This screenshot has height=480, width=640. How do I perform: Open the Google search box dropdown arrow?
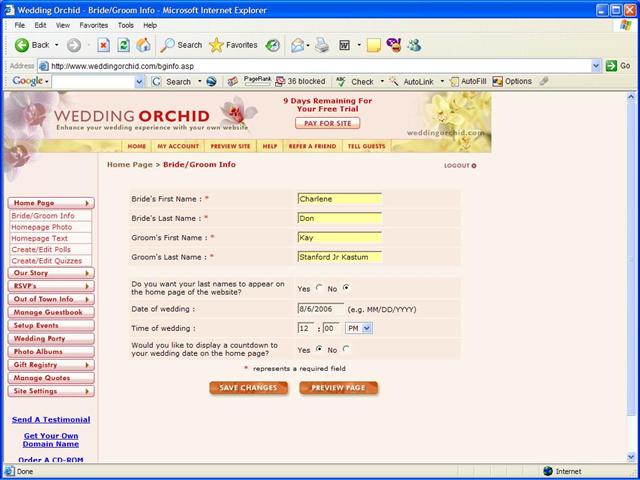(139, 82)
